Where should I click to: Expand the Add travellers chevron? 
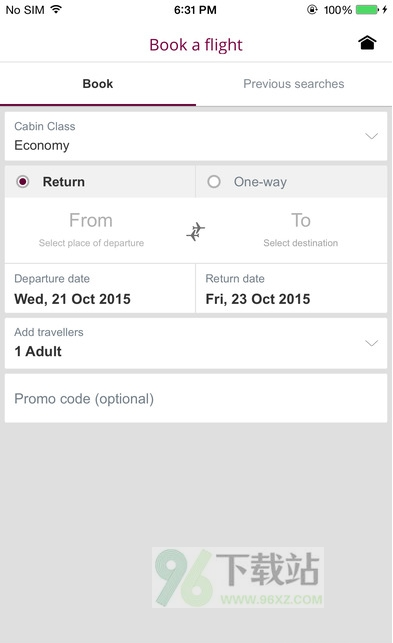pyautogui.click(x=371, y=343)
